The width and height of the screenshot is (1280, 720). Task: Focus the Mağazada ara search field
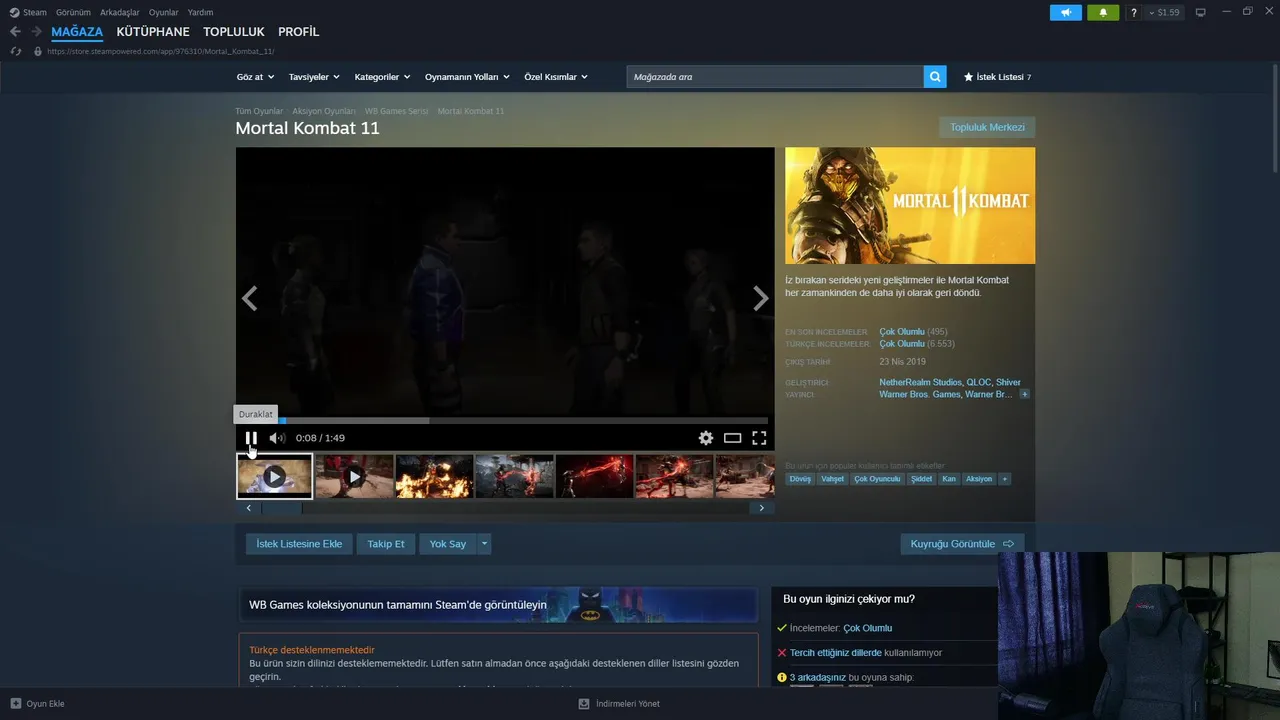point(775,77)
